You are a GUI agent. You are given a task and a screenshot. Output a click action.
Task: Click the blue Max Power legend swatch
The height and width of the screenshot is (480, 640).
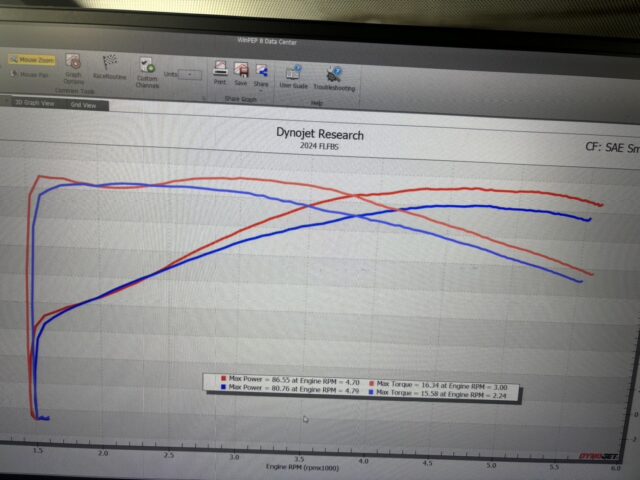(223, 387)
